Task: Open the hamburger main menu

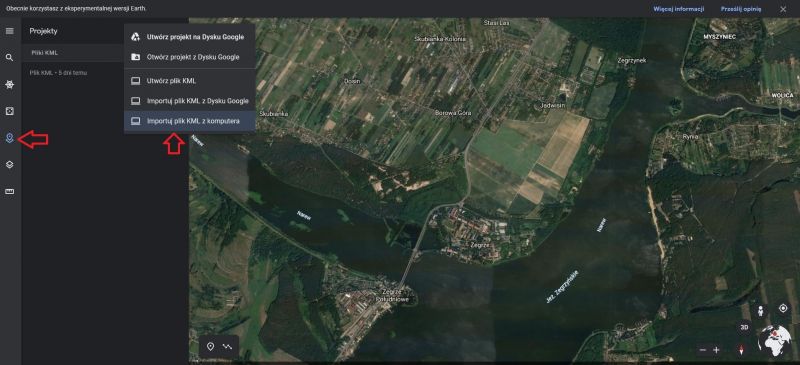Action: click(9, 31)
